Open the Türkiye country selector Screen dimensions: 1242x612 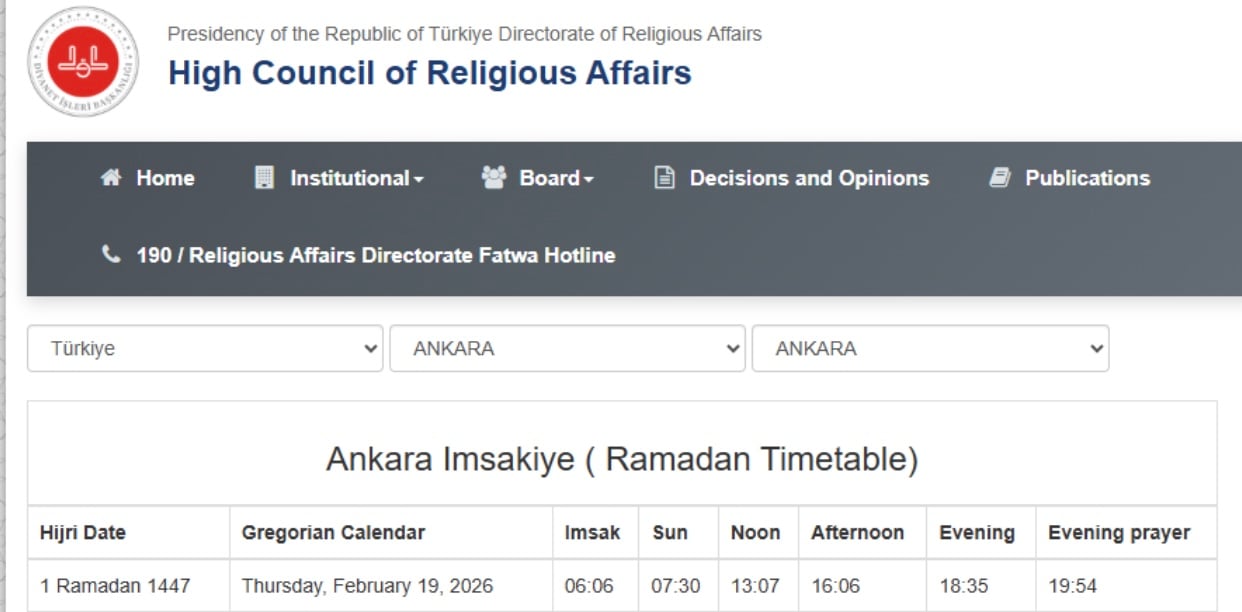[205, 348]
